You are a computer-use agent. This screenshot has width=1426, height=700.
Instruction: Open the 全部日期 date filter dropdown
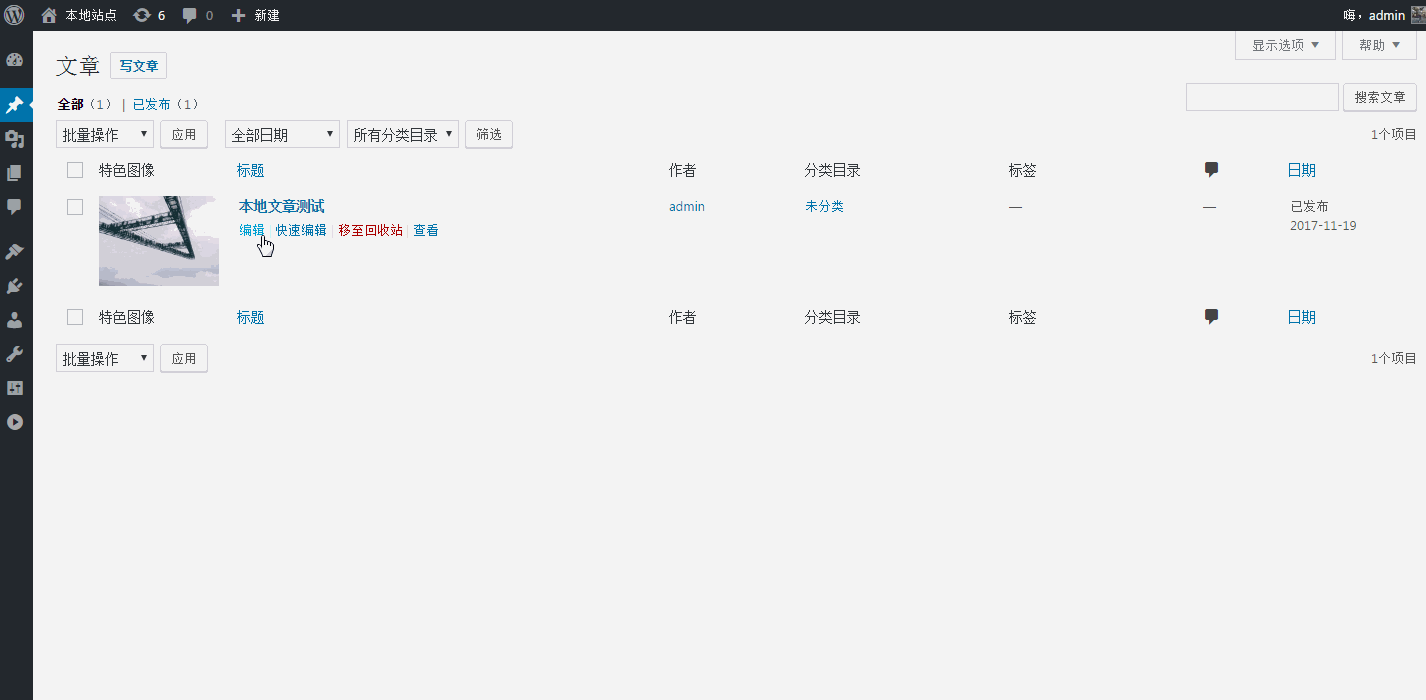pyautogui.click(x=282, y=133)
